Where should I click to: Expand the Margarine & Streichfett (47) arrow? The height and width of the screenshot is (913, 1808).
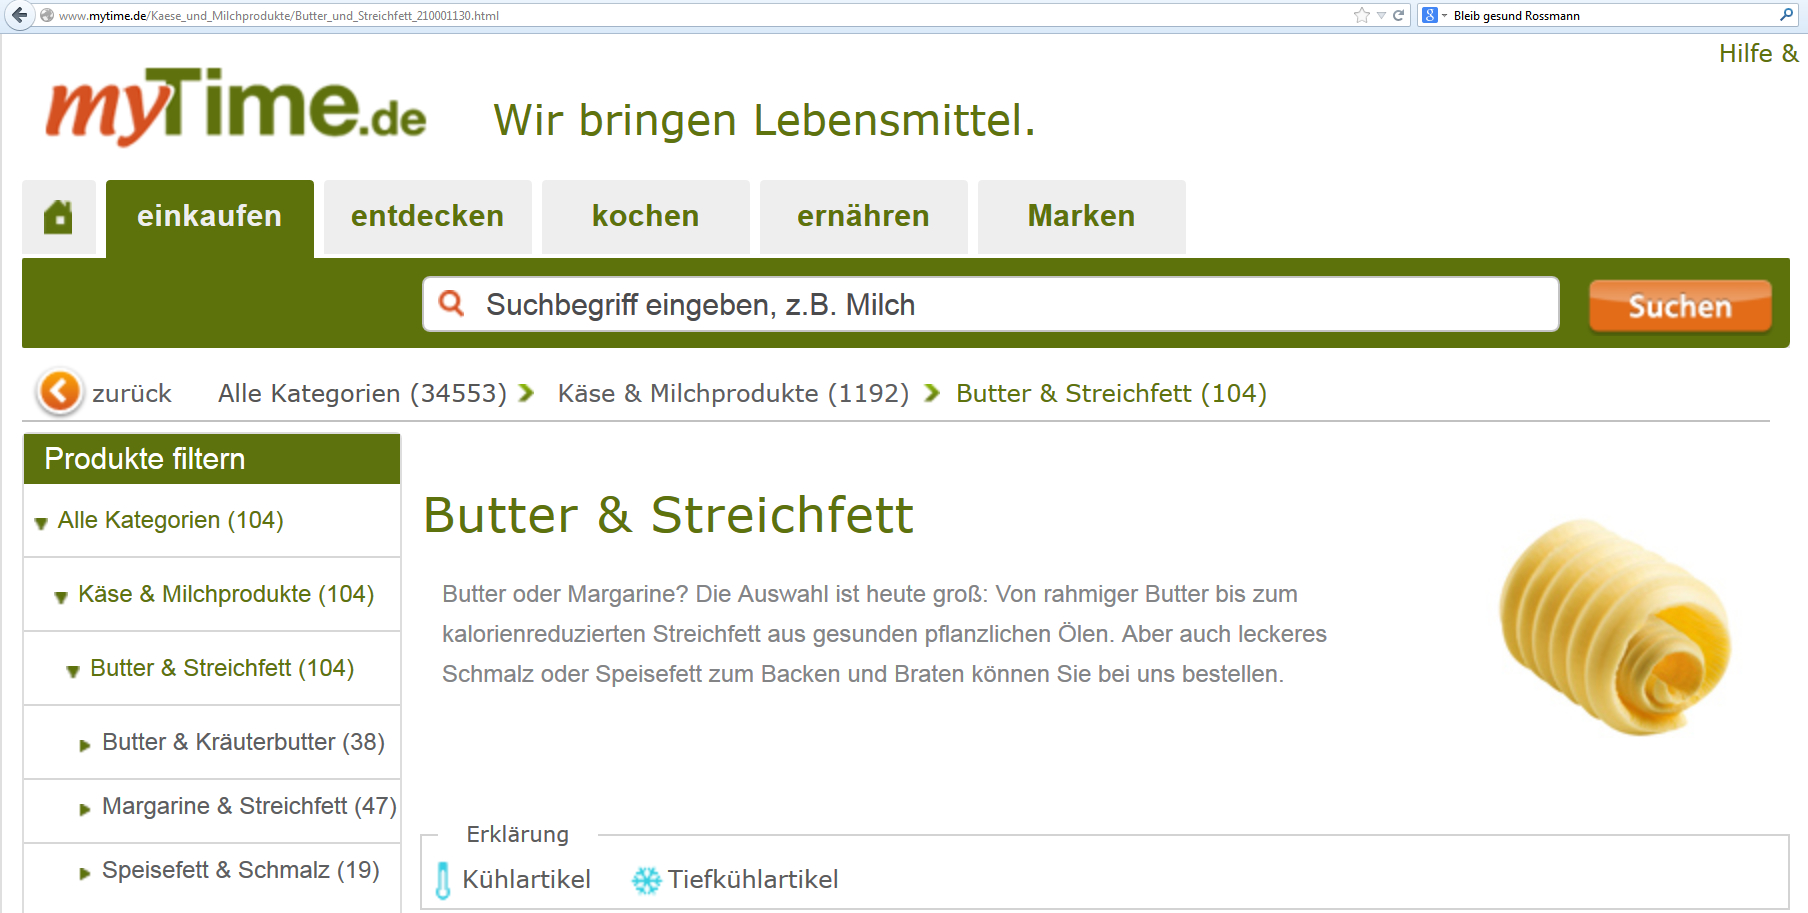click(x=85, y=809)
